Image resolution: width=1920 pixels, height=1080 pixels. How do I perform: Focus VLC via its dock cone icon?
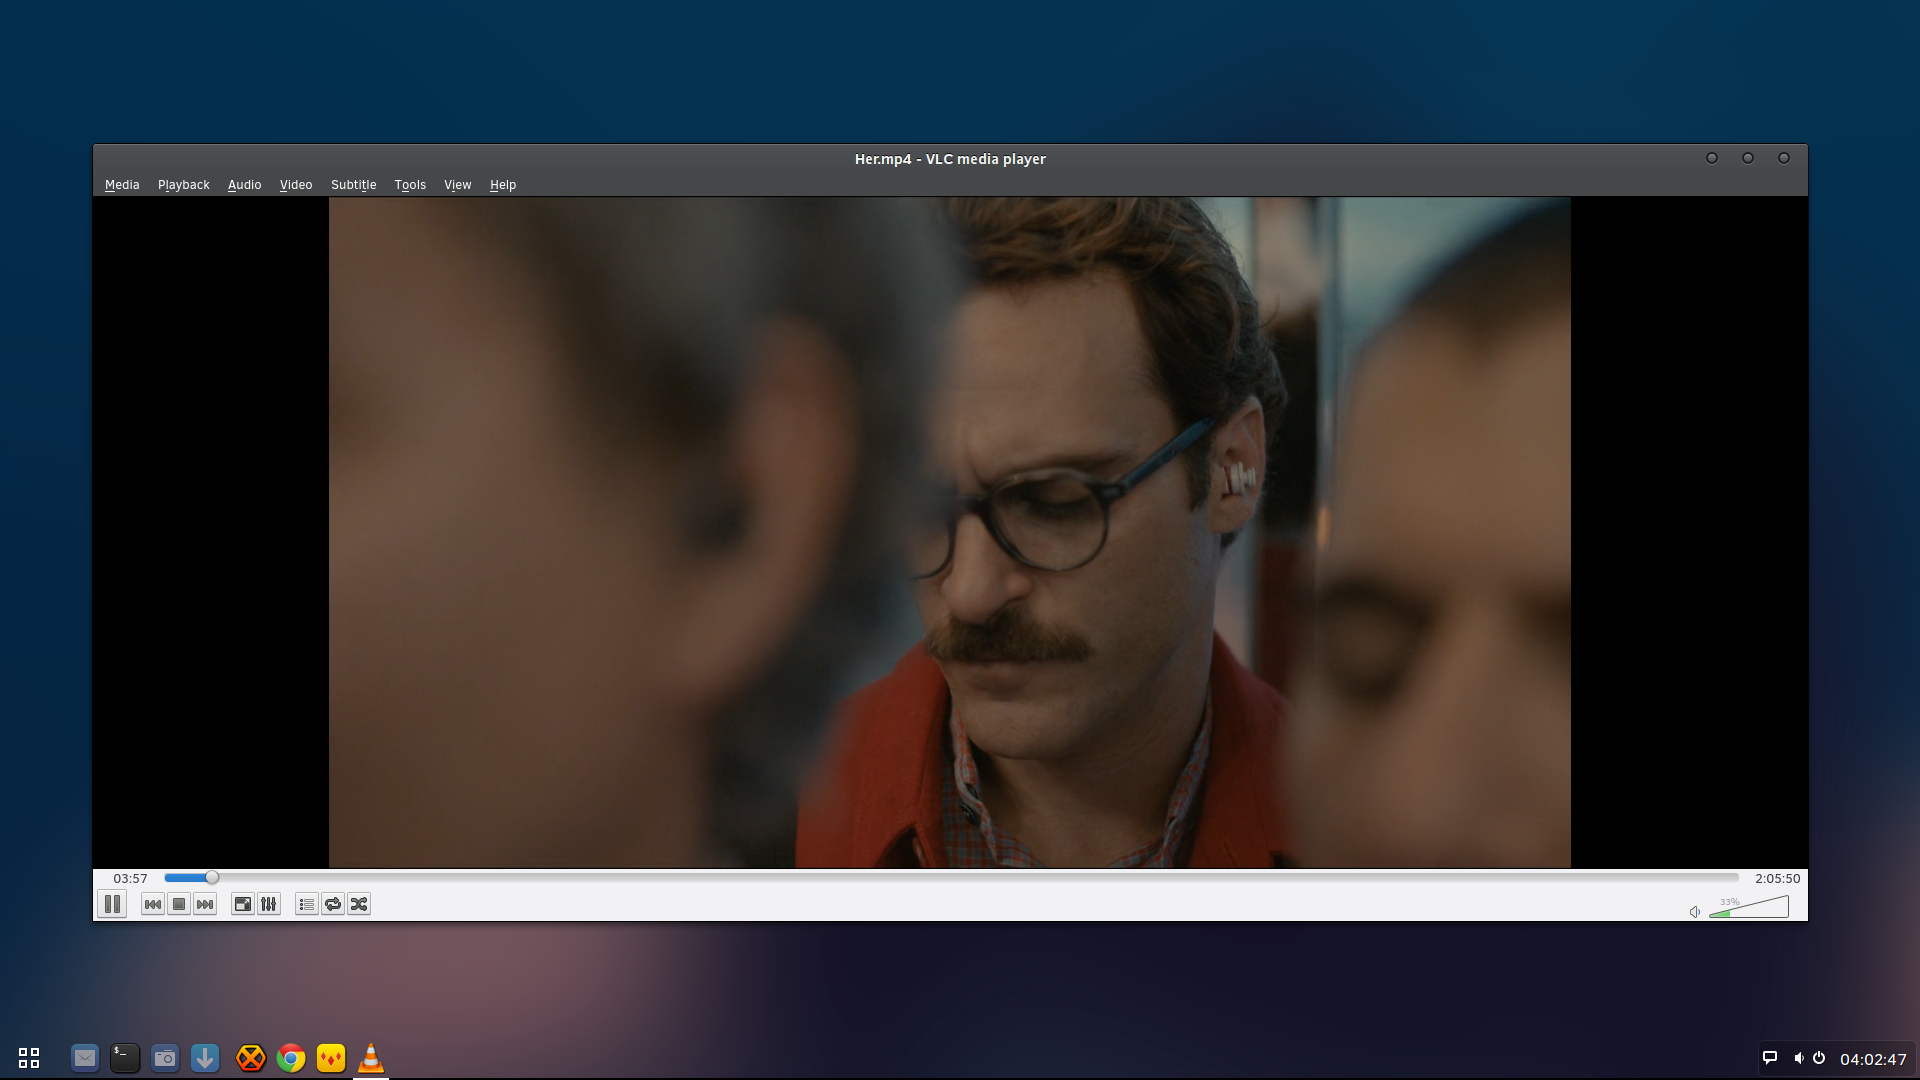pos(371,1057)
